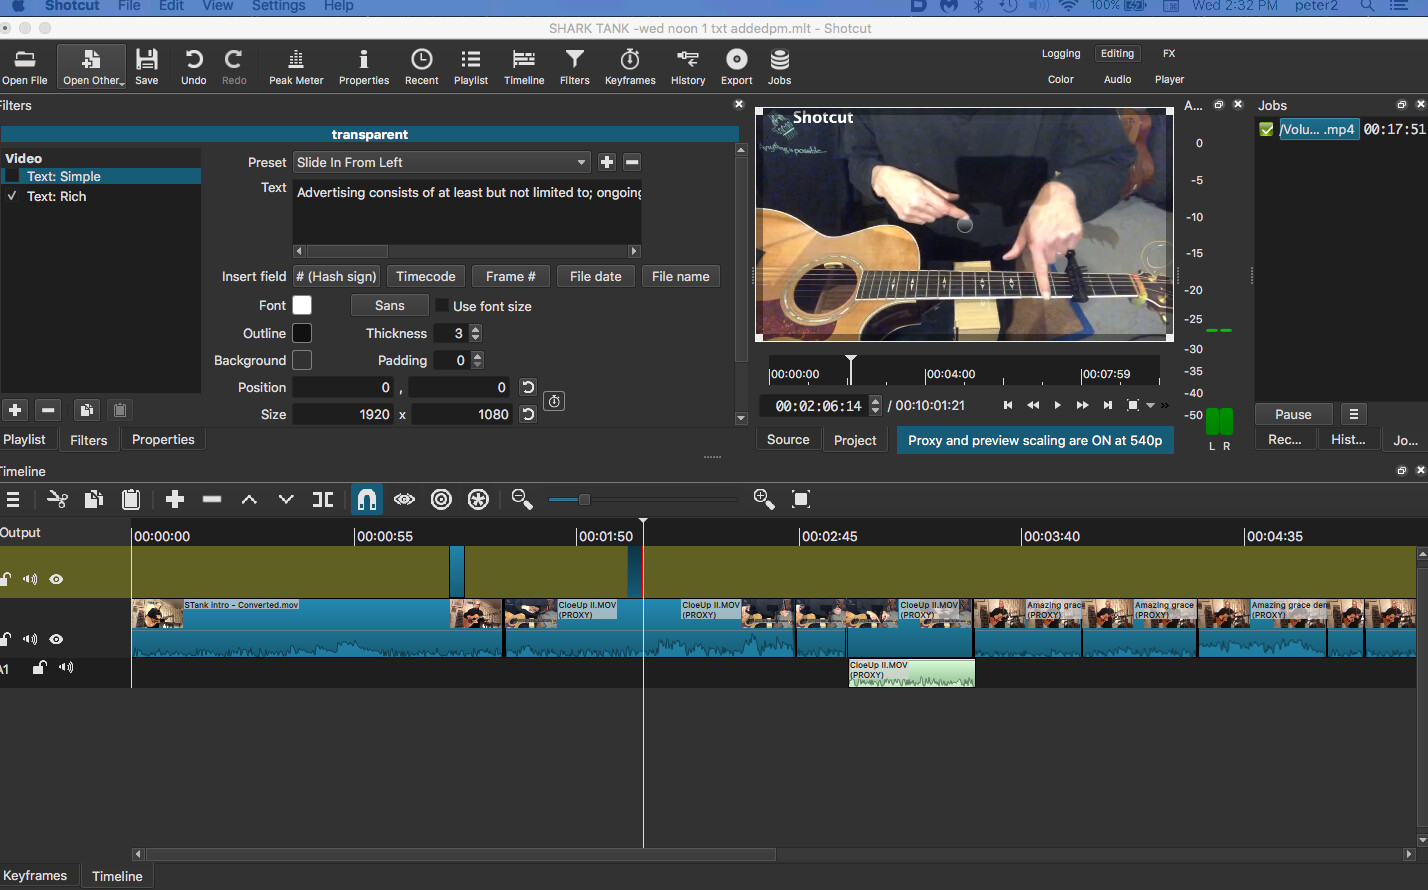Uncheck the Text: Rich filter

coord(12,196)
